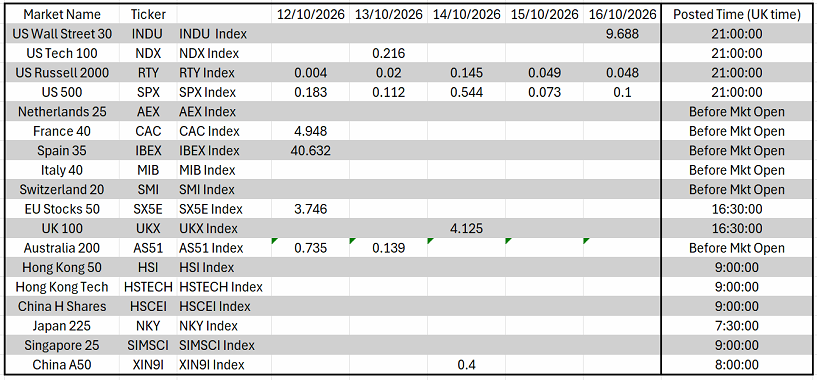Image resolution: width=817 pixels, height=380 pixels.
Task: Select the US Wall Street 30 cell
Action: pyautogui.click(x=62, y=34)
